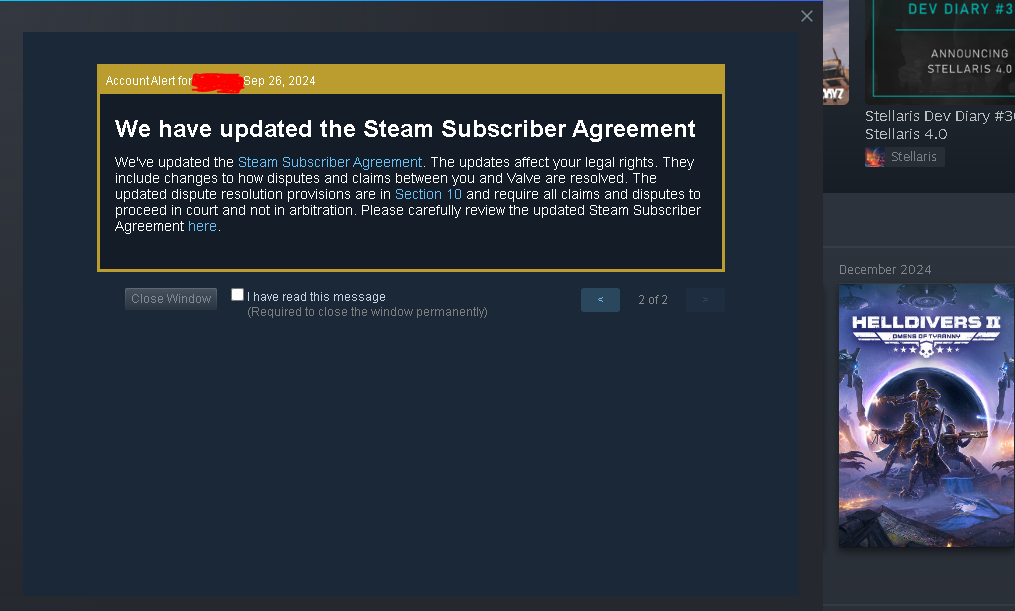Viewport: 1015px width, 611px height.
Task: Open the Steam Subscriber Agreement link
Action: pyautogui.click(x=329, y=162)
